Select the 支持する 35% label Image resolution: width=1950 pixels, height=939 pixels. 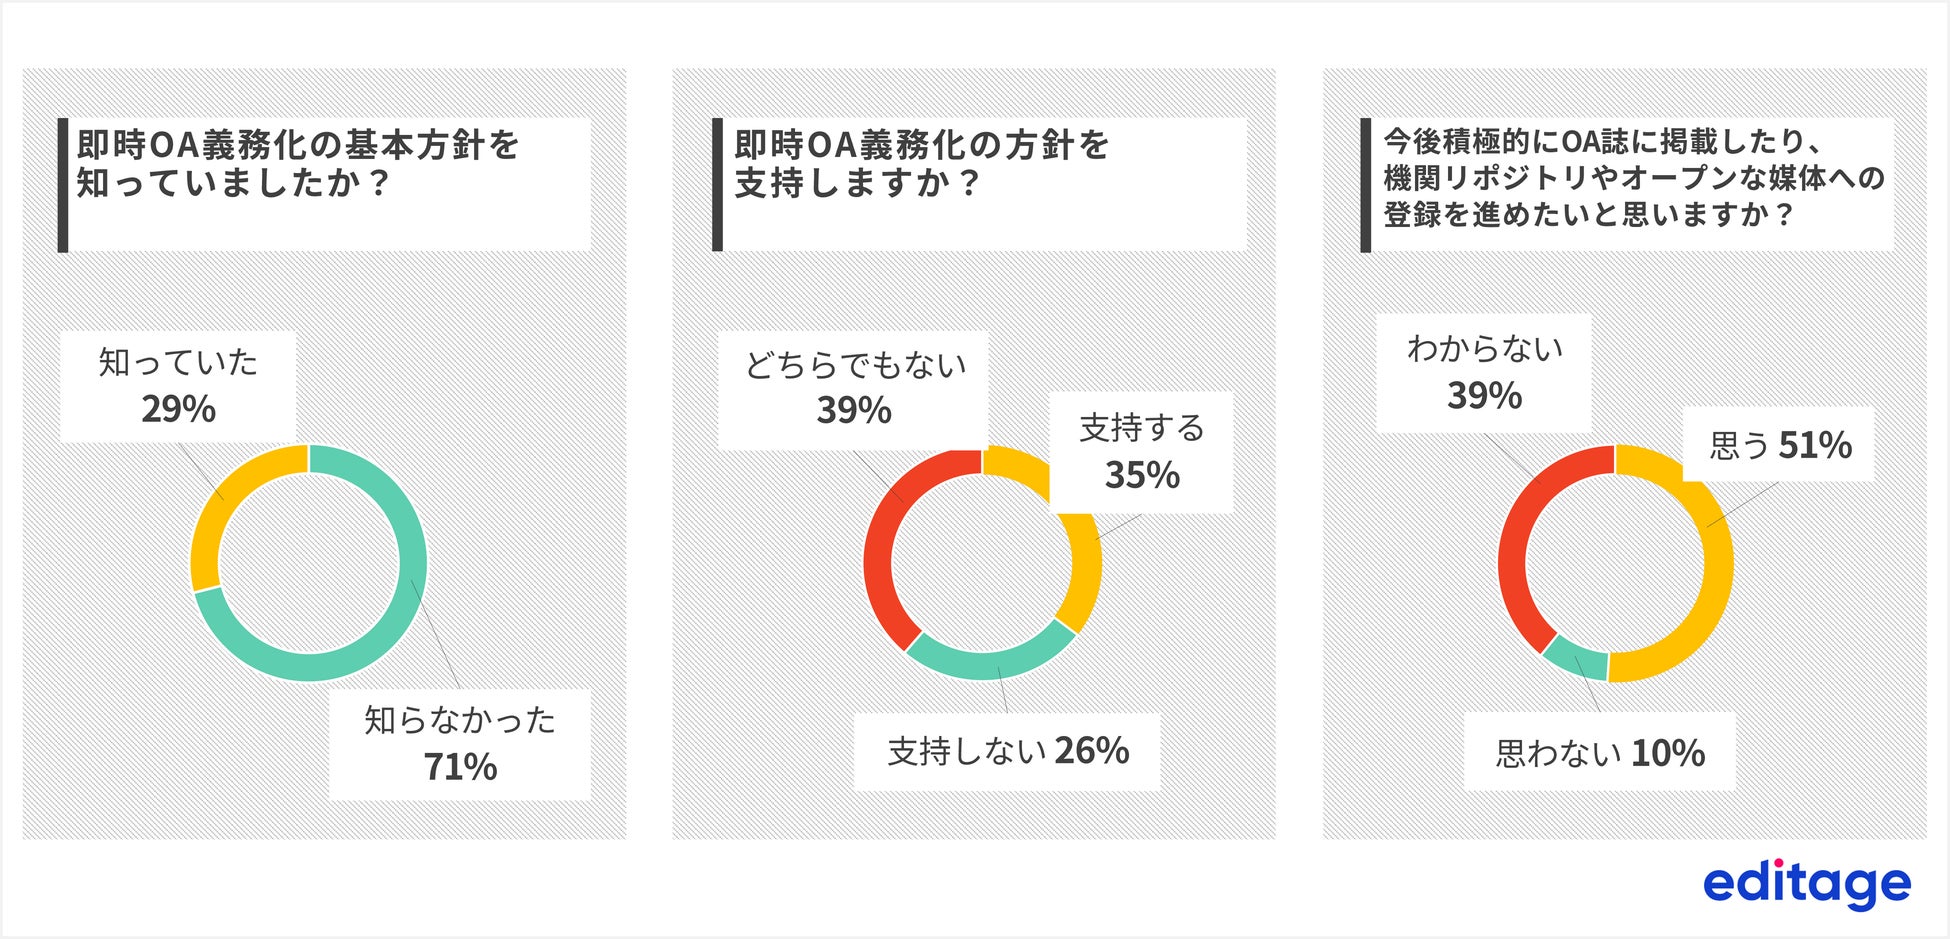coord(1141,452)
